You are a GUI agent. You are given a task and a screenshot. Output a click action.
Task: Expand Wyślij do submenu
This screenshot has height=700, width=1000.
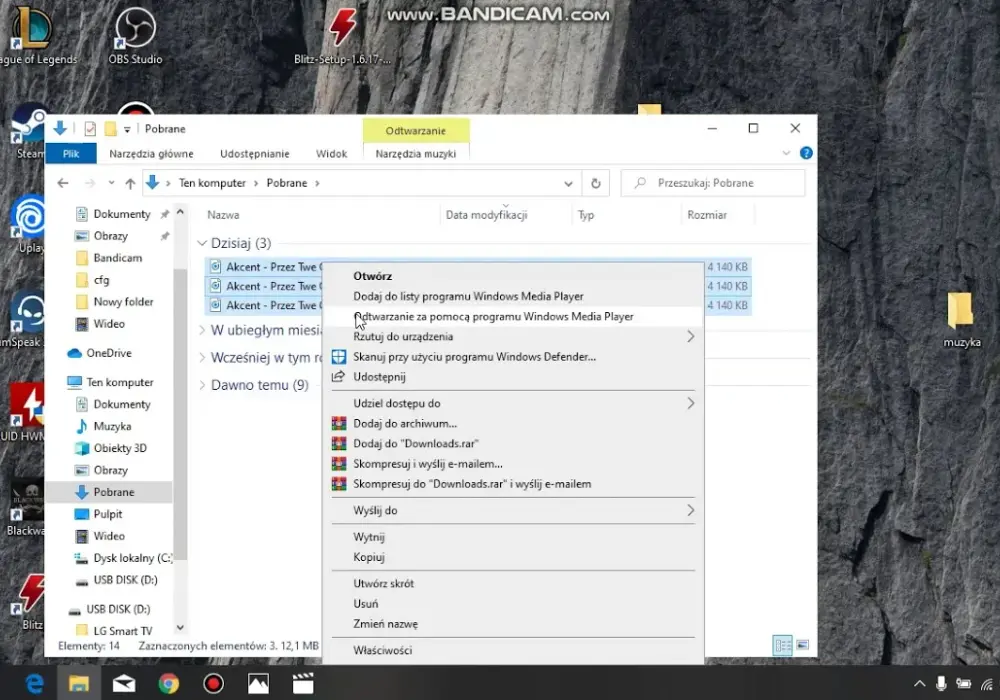(x=690, y=510)
